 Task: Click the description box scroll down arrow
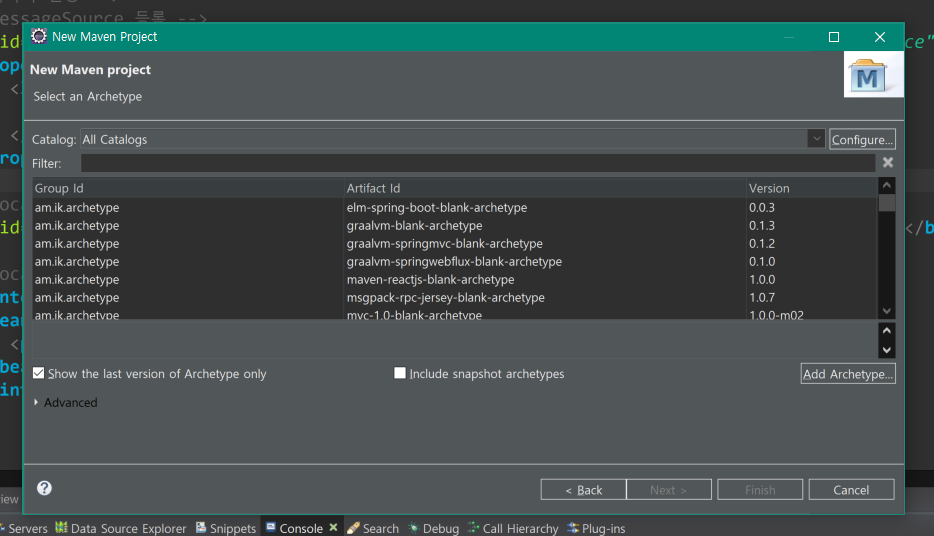[886, 350]
